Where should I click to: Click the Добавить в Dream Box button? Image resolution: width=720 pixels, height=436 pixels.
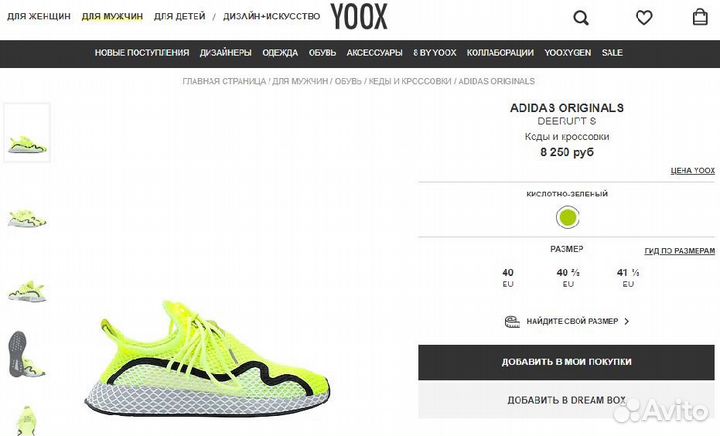[x=566, y=400]
